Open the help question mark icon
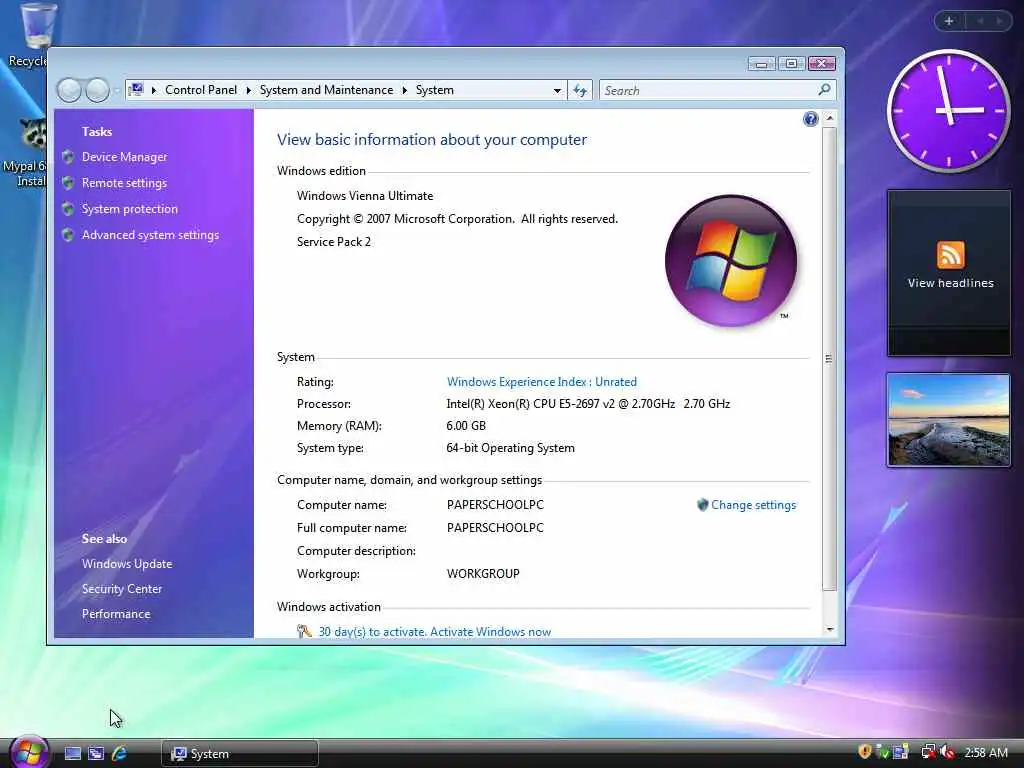 [x=810, y=119]
